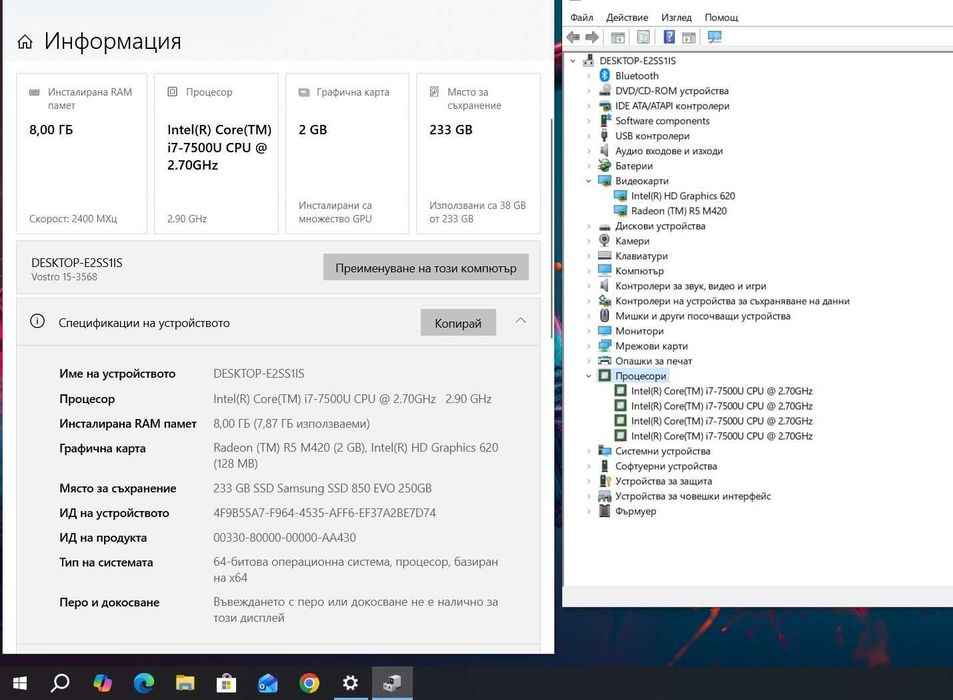Select Фърмуер category
Screen dimensions: 953x700
[x=635, y=511]
